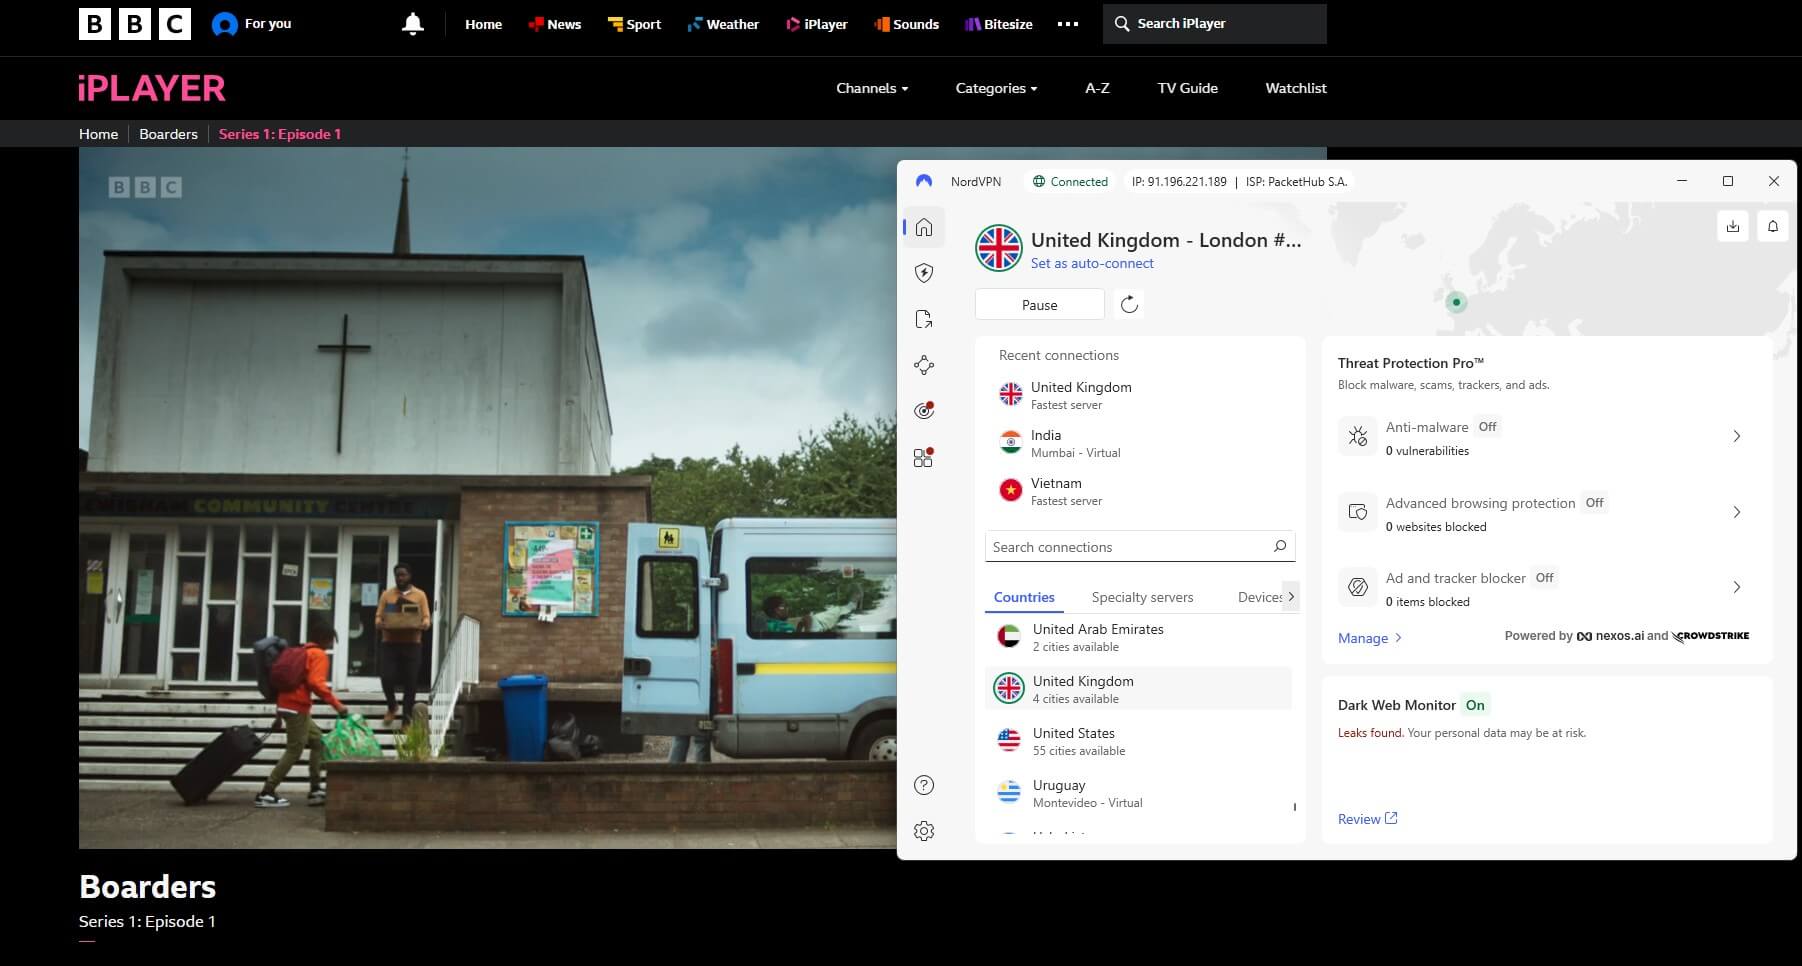This screenshot has height=966, width=1802.
Task: Open the apps grid icon in NordVPN sidebar
Action: (922, 457)
